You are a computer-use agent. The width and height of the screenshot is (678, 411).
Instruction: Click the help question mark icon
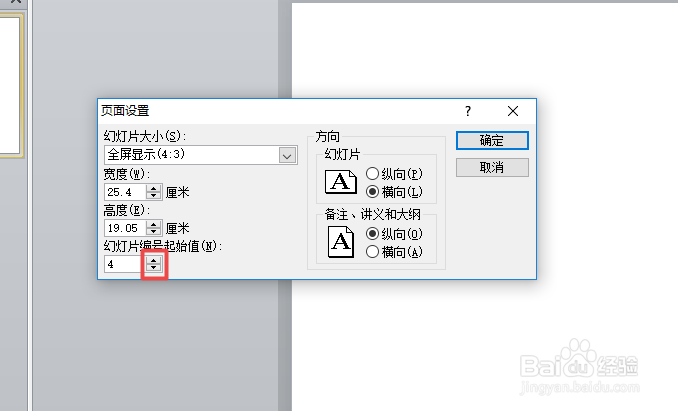(468, 112)
